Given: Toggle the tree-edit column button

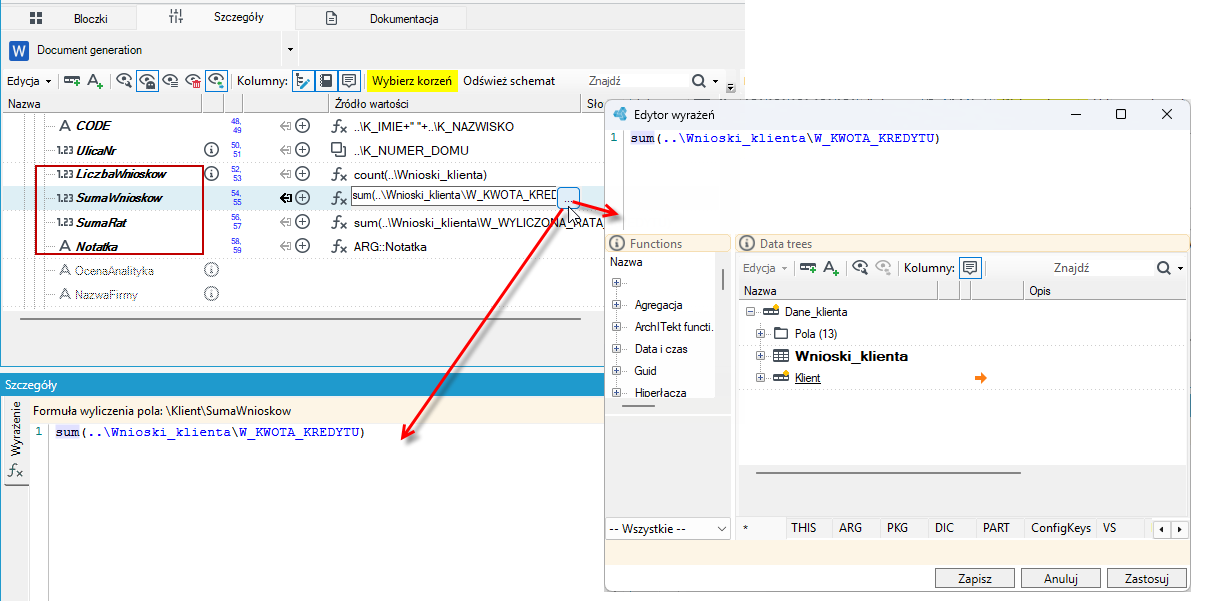Looking at the screenshot, I should tap(303, 81).
